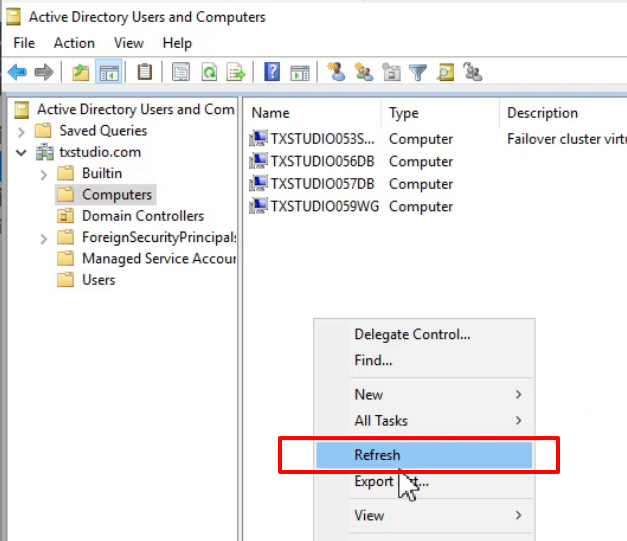Click 'Failover cluster virt' description cell

566,139
